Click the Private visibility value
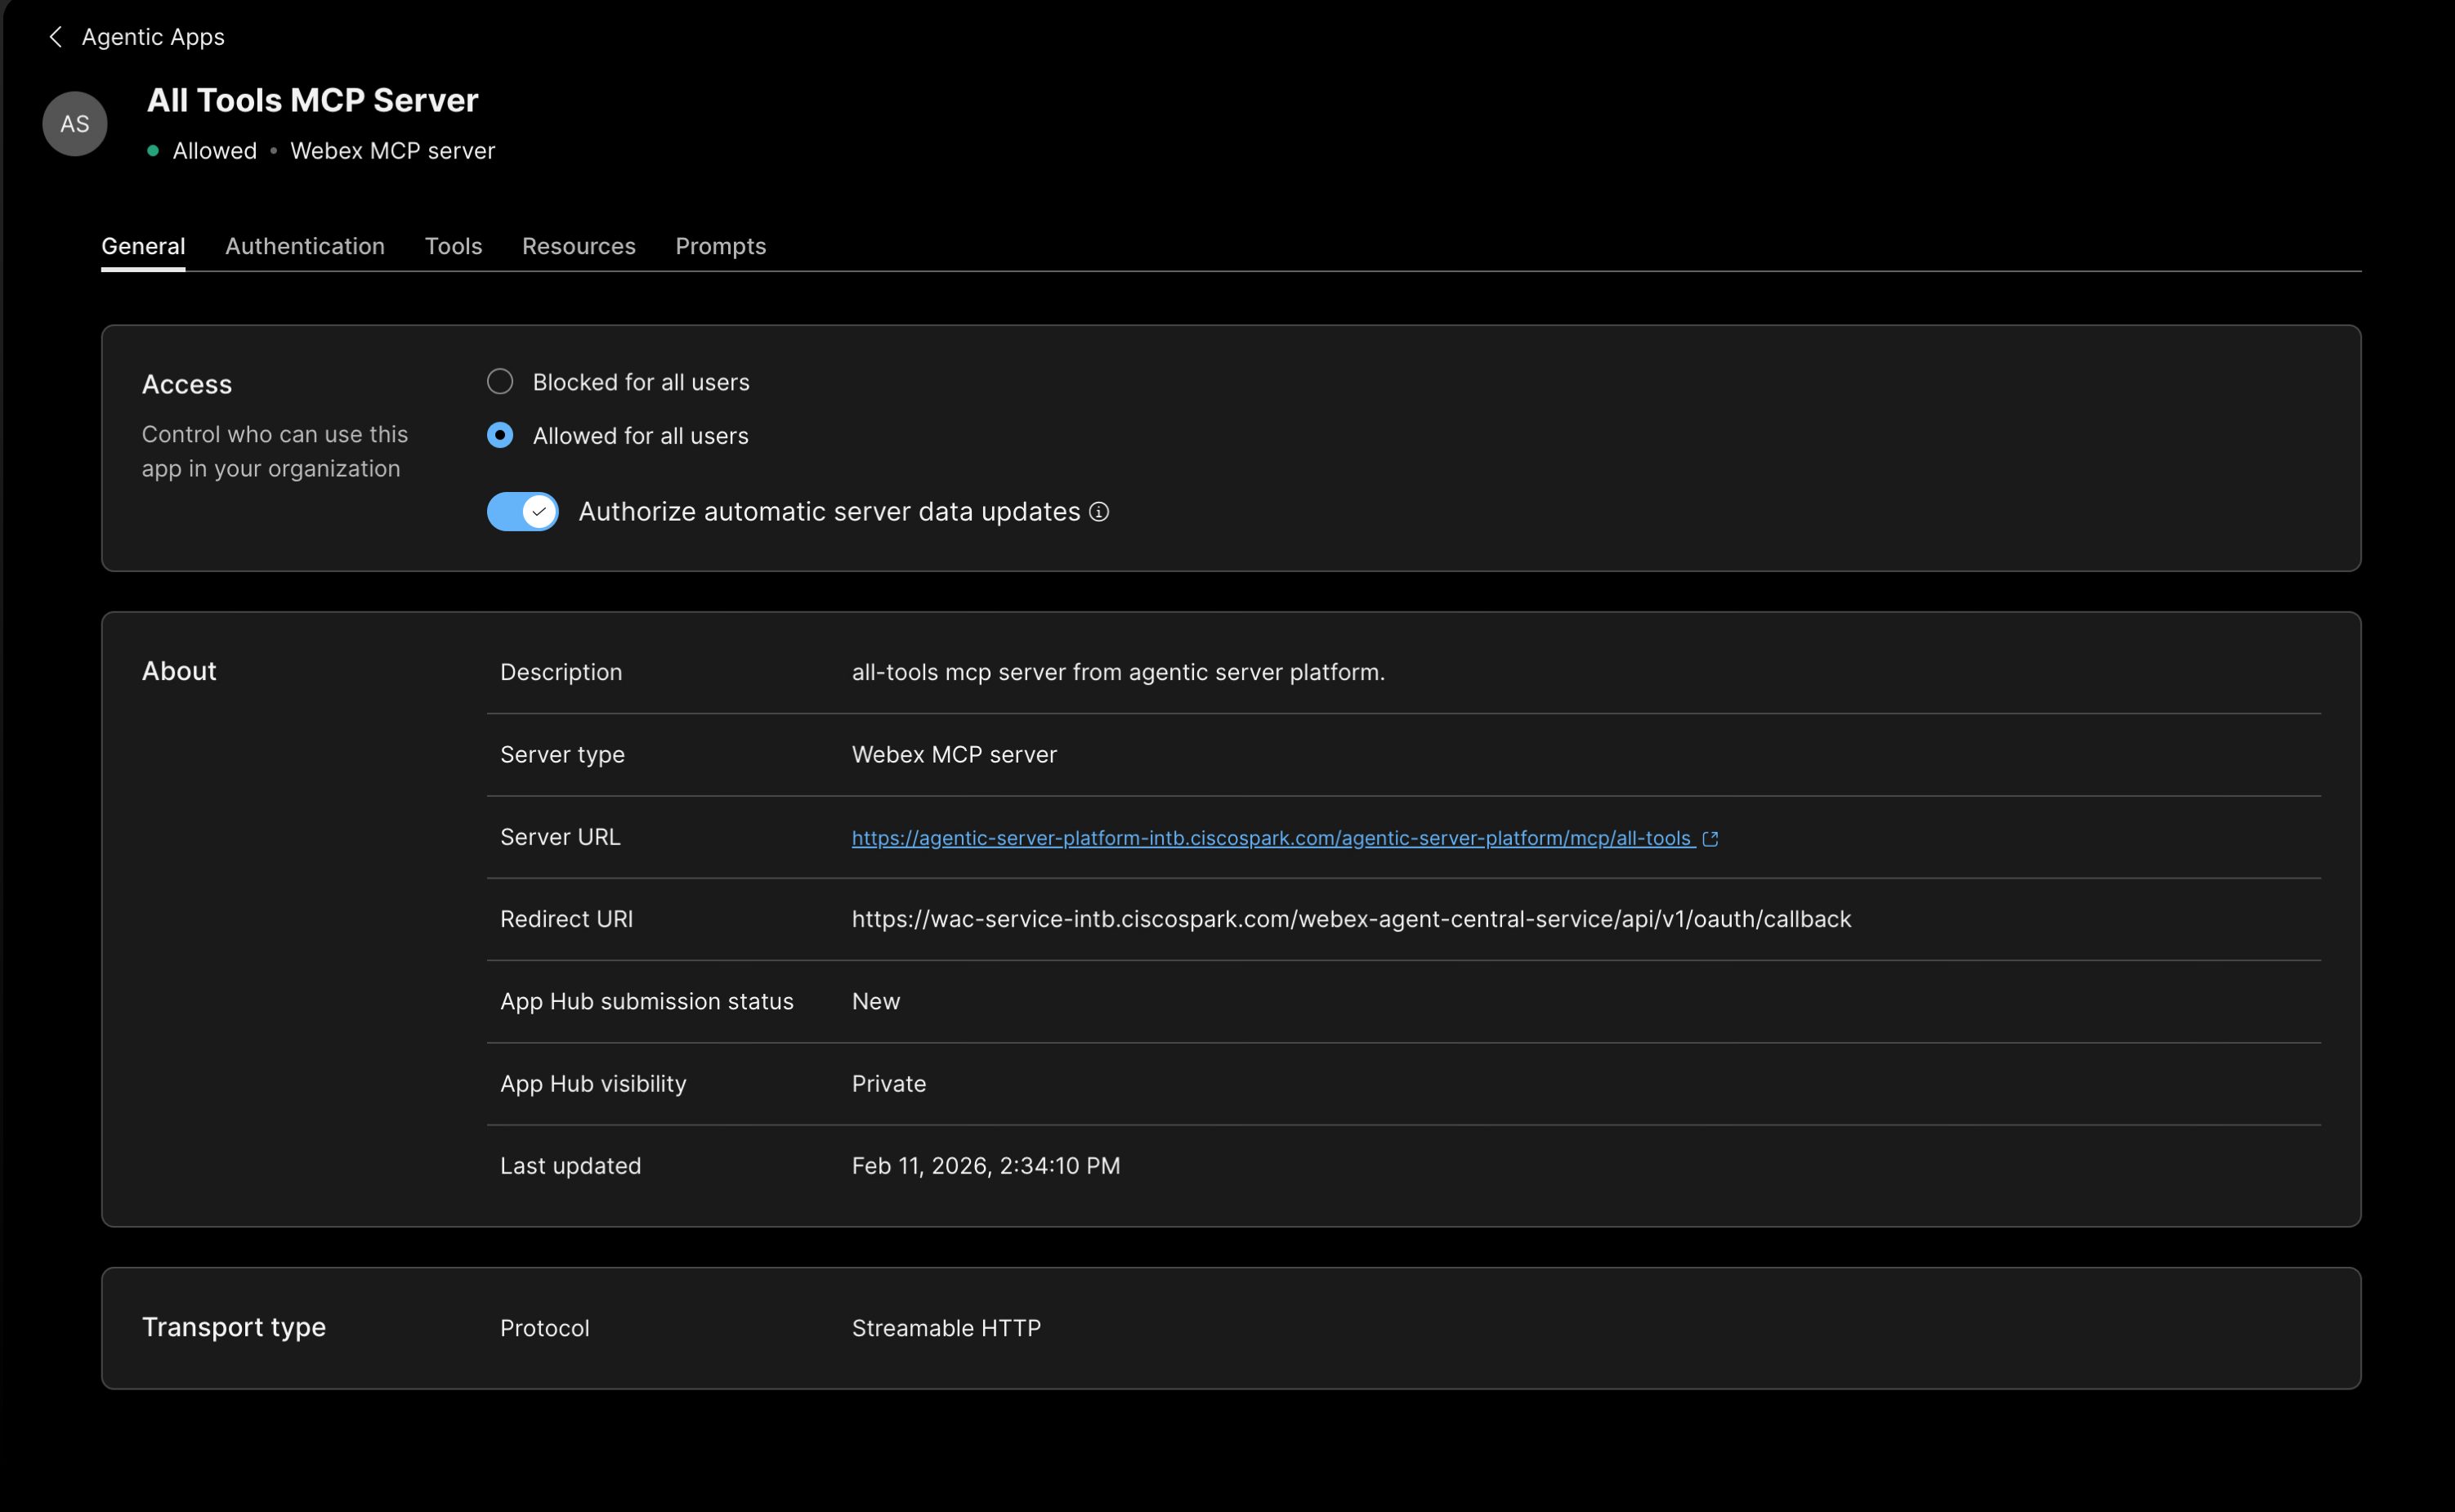The height and width of the screenshot is (1512, 2455). pos(889,1084)
